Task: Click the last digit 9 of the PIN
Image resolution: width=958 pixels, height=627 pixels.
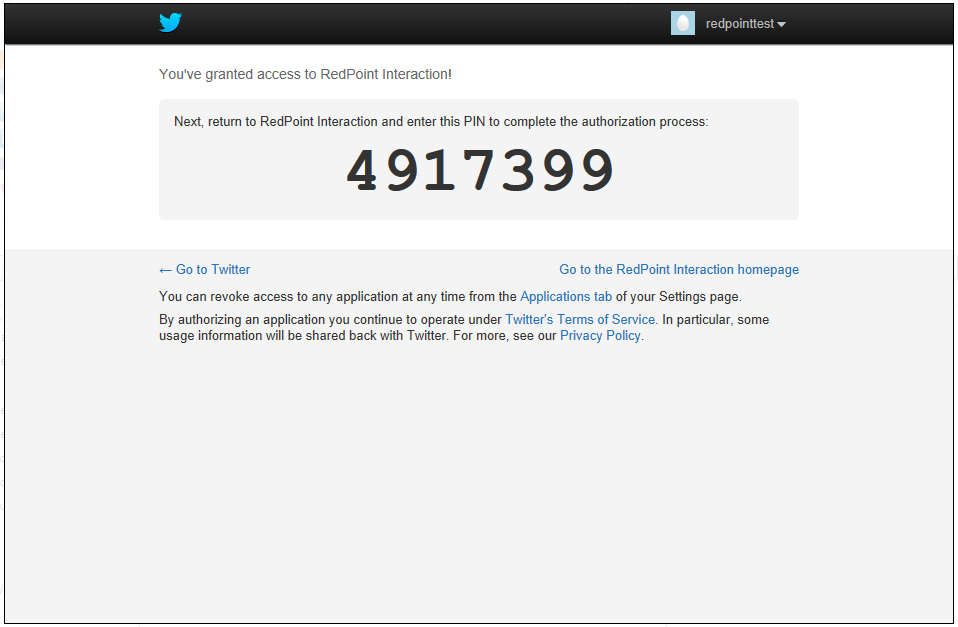Action: tap(598, 171)
